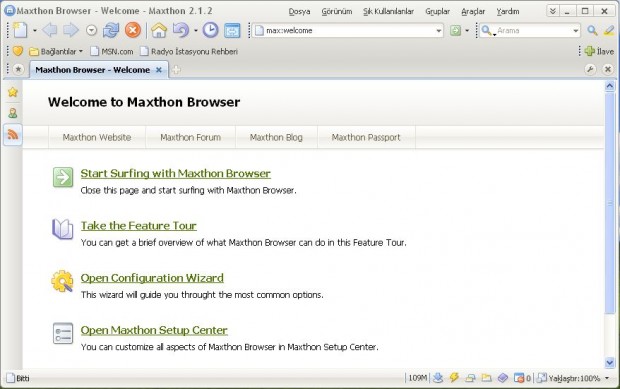Click the Forward arrow button
The height and width of the screenshot is (389, 620).
click(x=71, y=30)
